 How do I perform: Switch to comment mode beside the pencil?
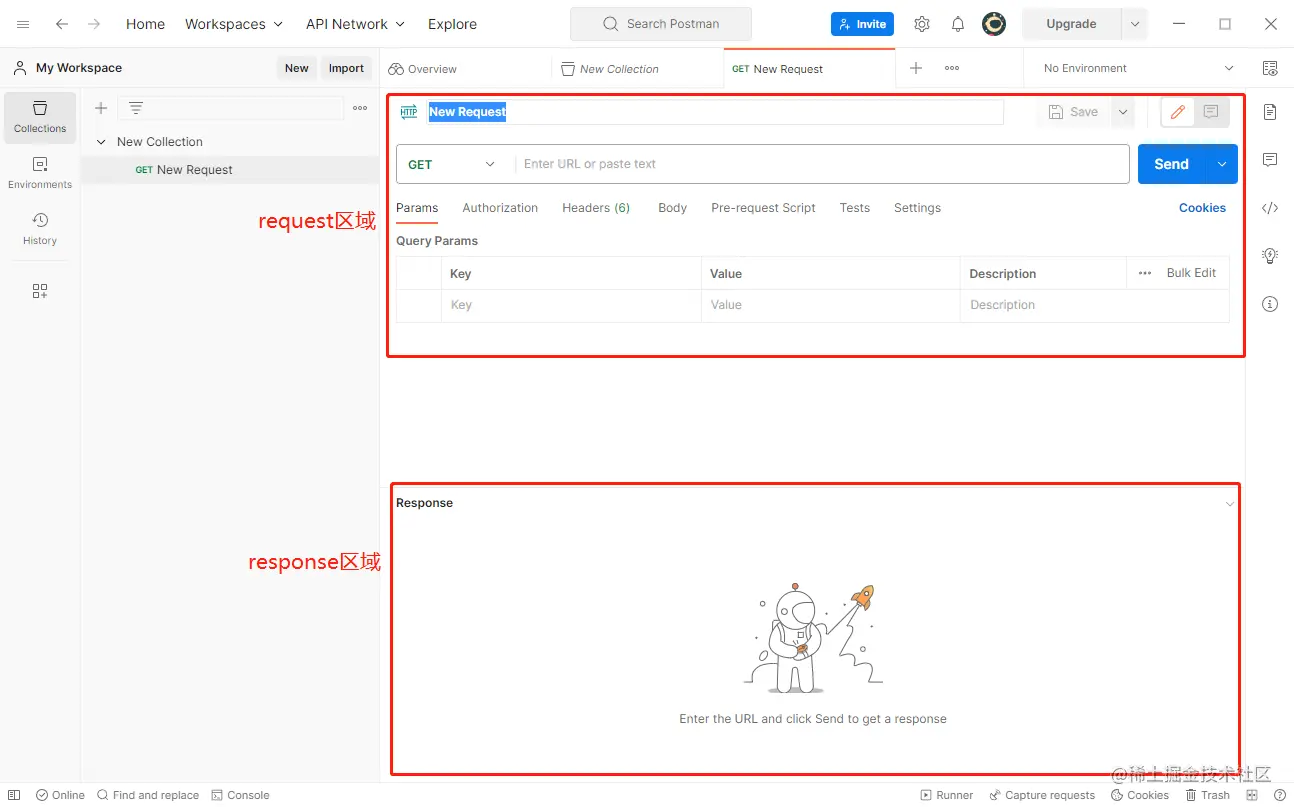(1211, 112)
